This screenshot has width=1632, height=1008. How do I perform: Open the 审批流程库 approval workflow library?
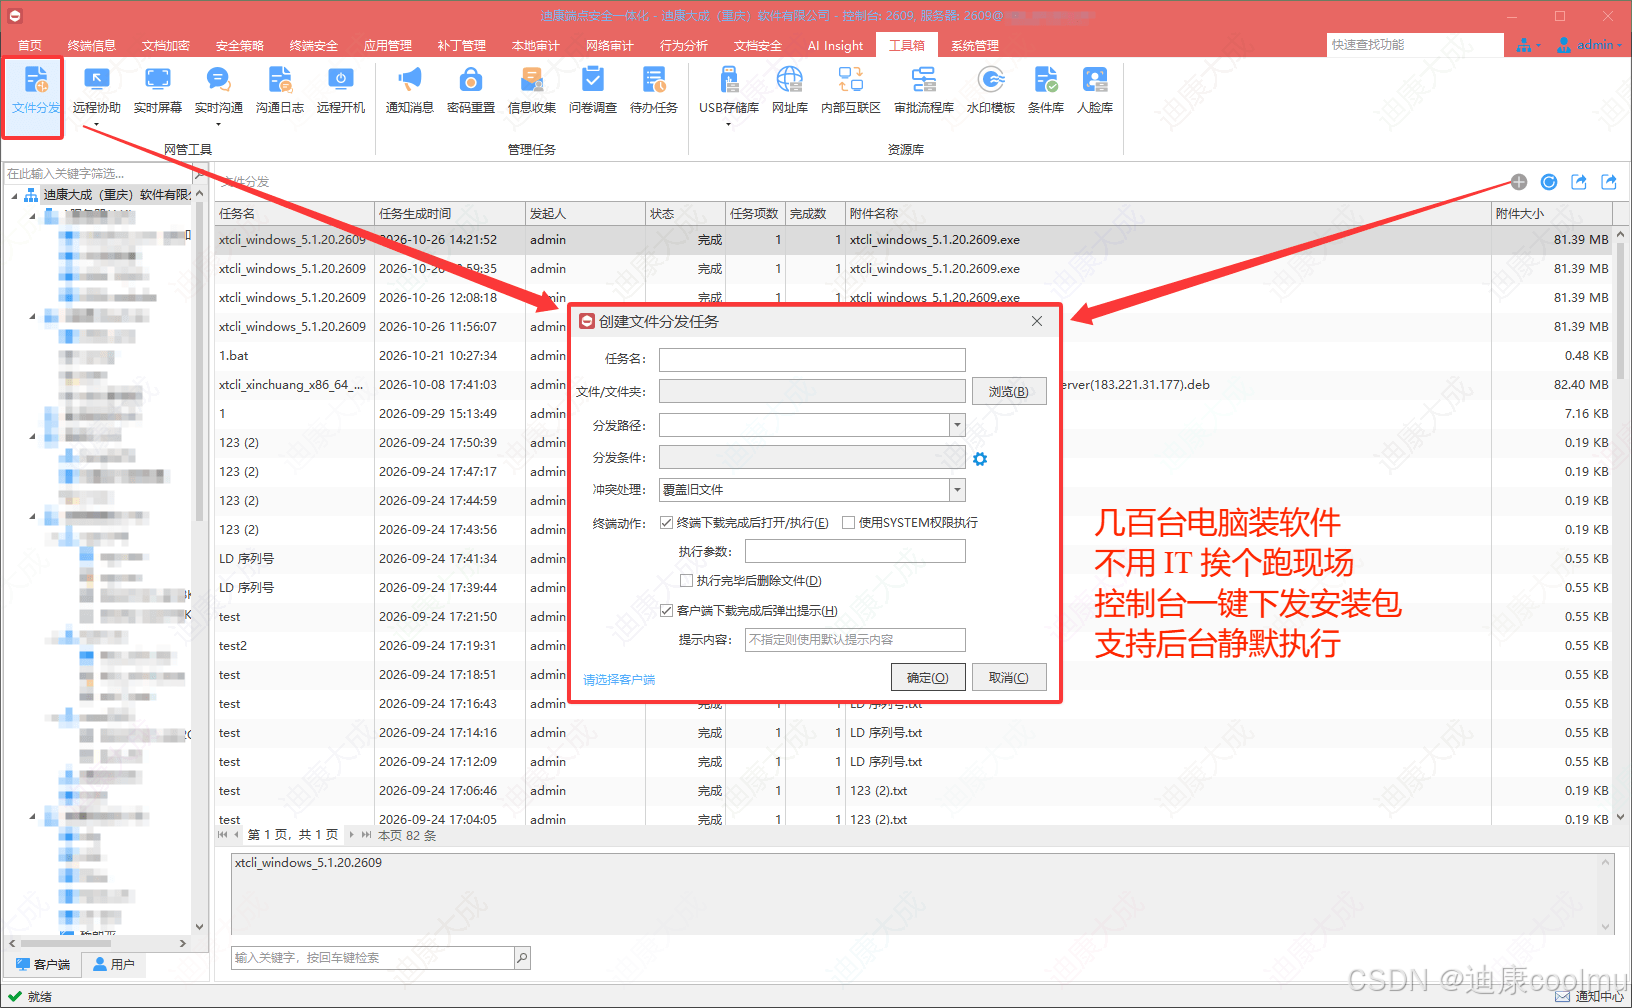tap(924, 90)
